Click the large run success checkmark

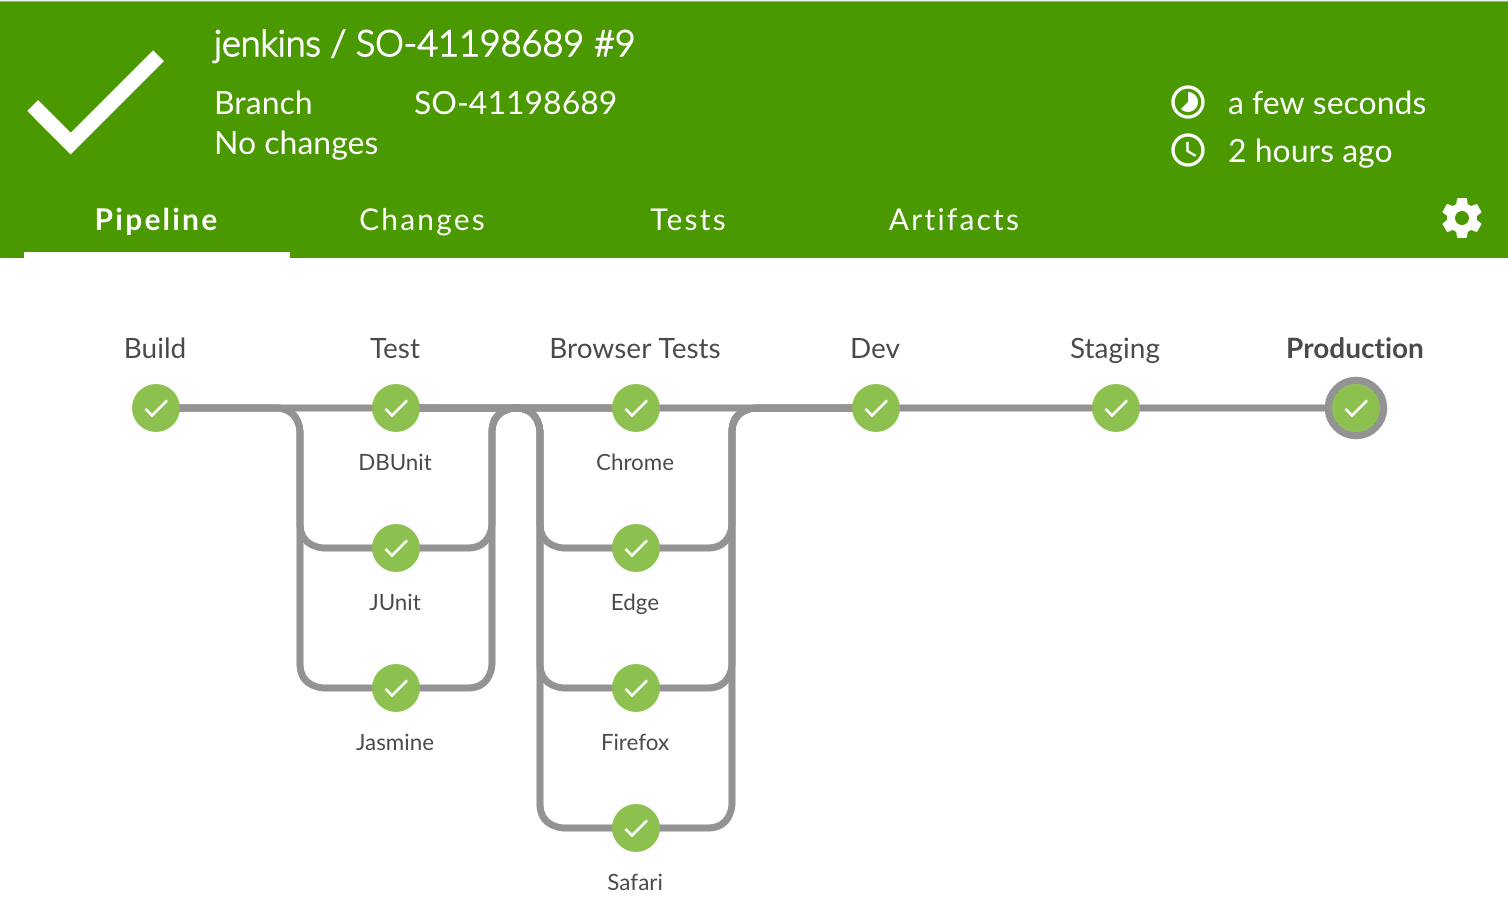pyautogui.click(x=95, y=102)
